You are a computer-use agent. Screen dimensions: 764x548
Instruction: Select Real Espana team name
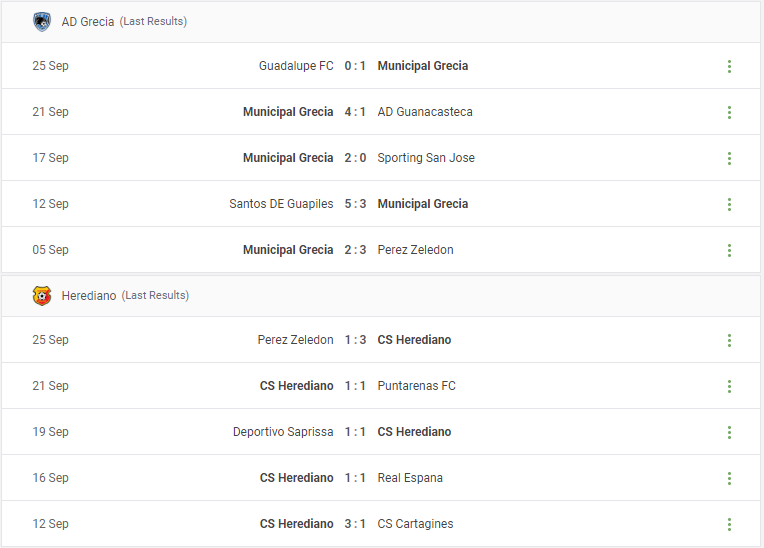click(410, 478)
